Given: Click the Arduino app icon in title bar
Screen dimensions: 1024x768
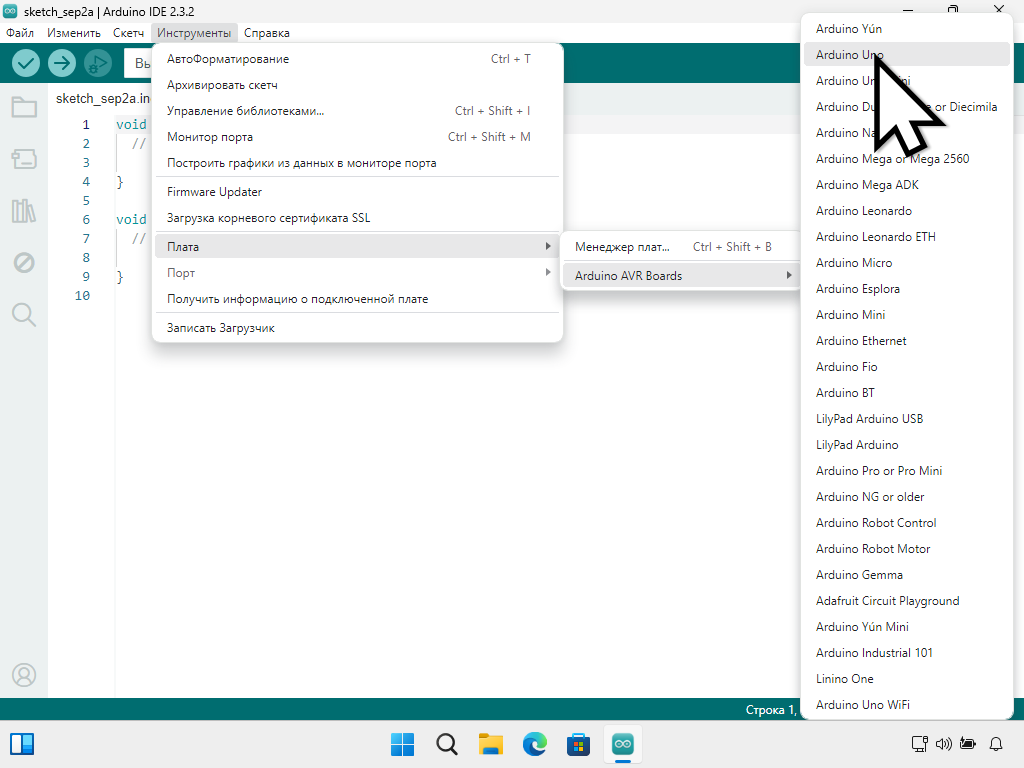Looking at the screenshot, I should pyautogui.click(x=10, y=11).
